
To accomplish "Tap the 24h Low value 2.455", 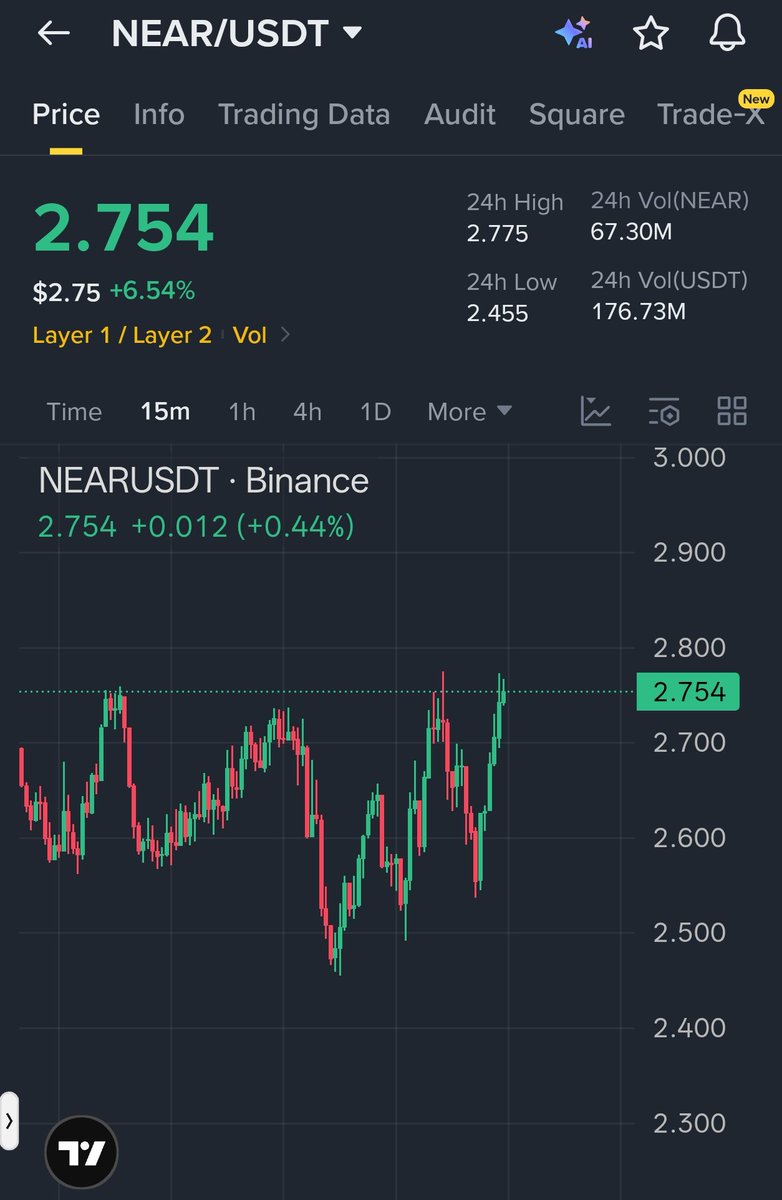I will pos(498,313).
